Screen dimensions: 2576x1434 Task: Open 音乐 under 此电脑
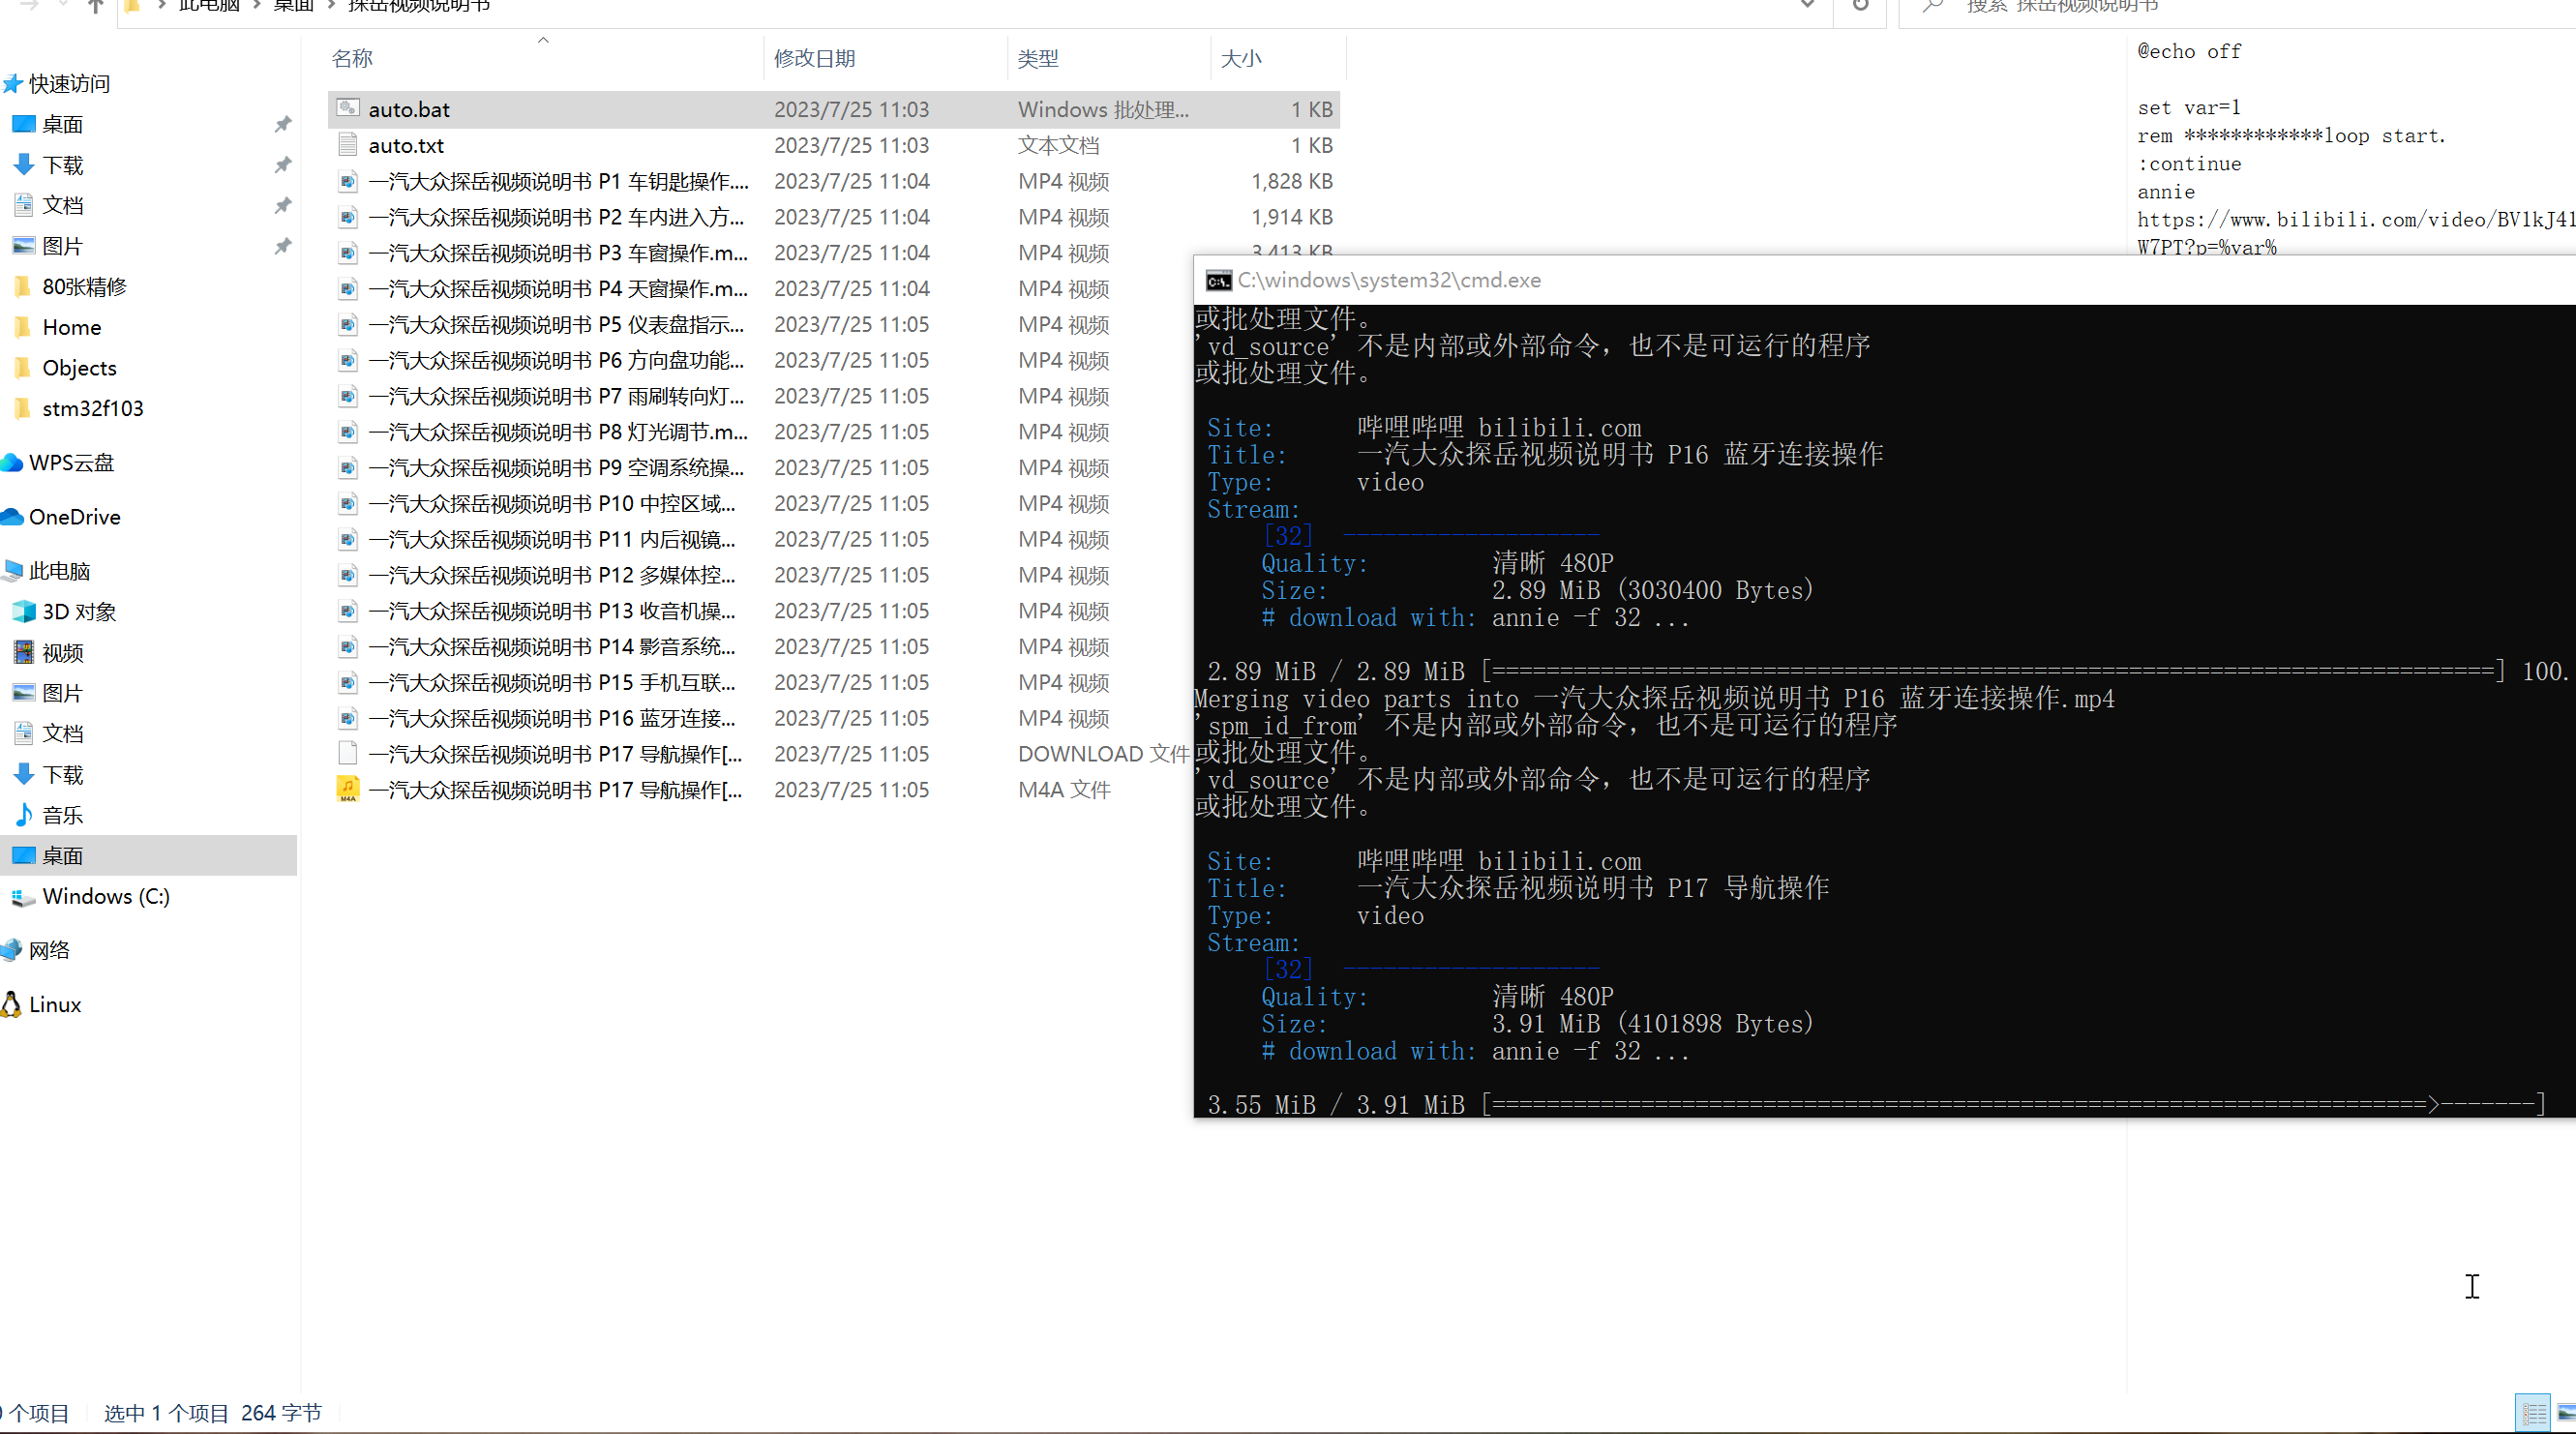click(x=62, y=815)
